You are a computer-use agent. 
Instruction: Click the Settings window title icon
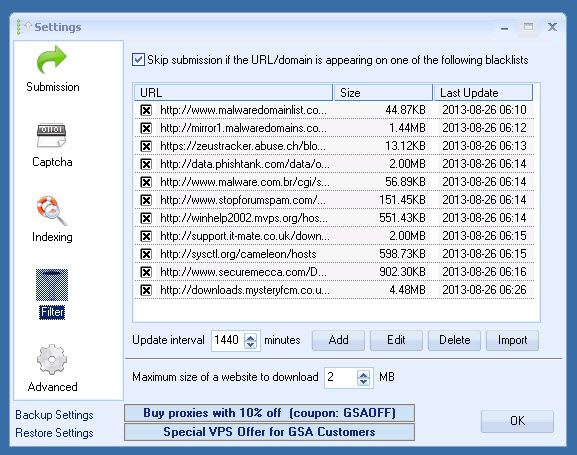(x=24, y=27)
